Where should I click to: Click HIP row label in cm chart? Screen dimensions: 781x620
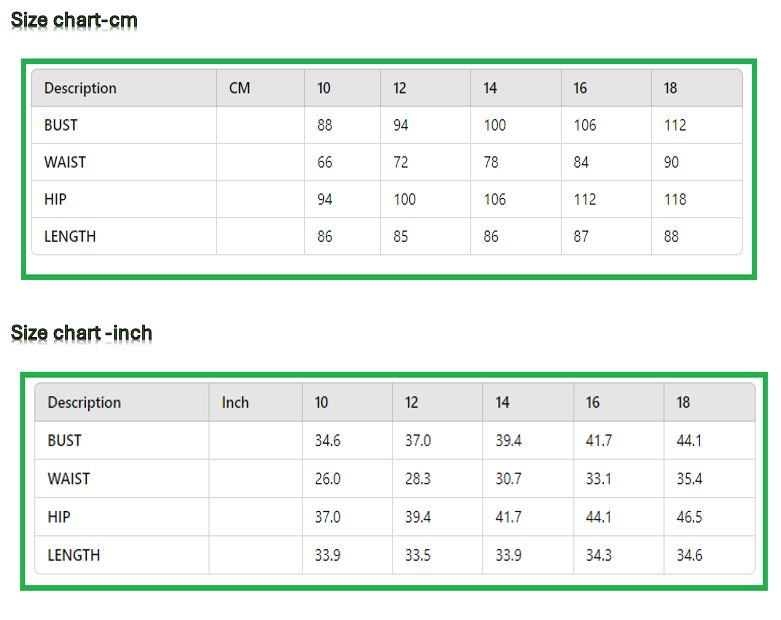(56, 199)
